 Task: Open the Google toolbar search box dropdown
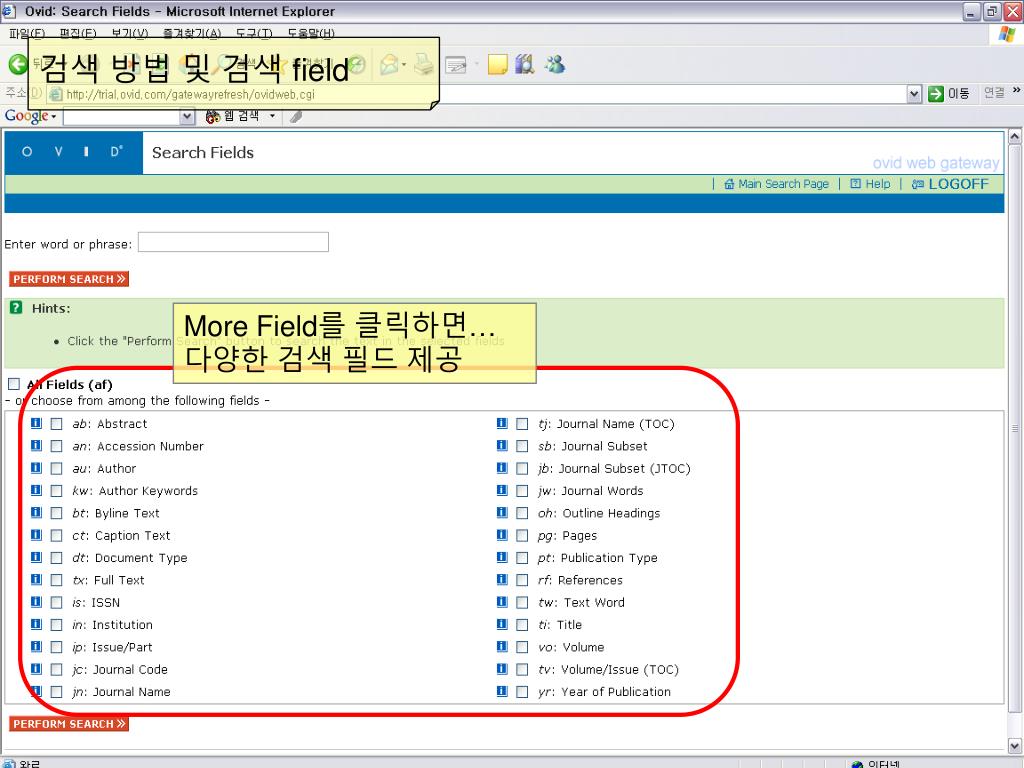pos(187,117)
